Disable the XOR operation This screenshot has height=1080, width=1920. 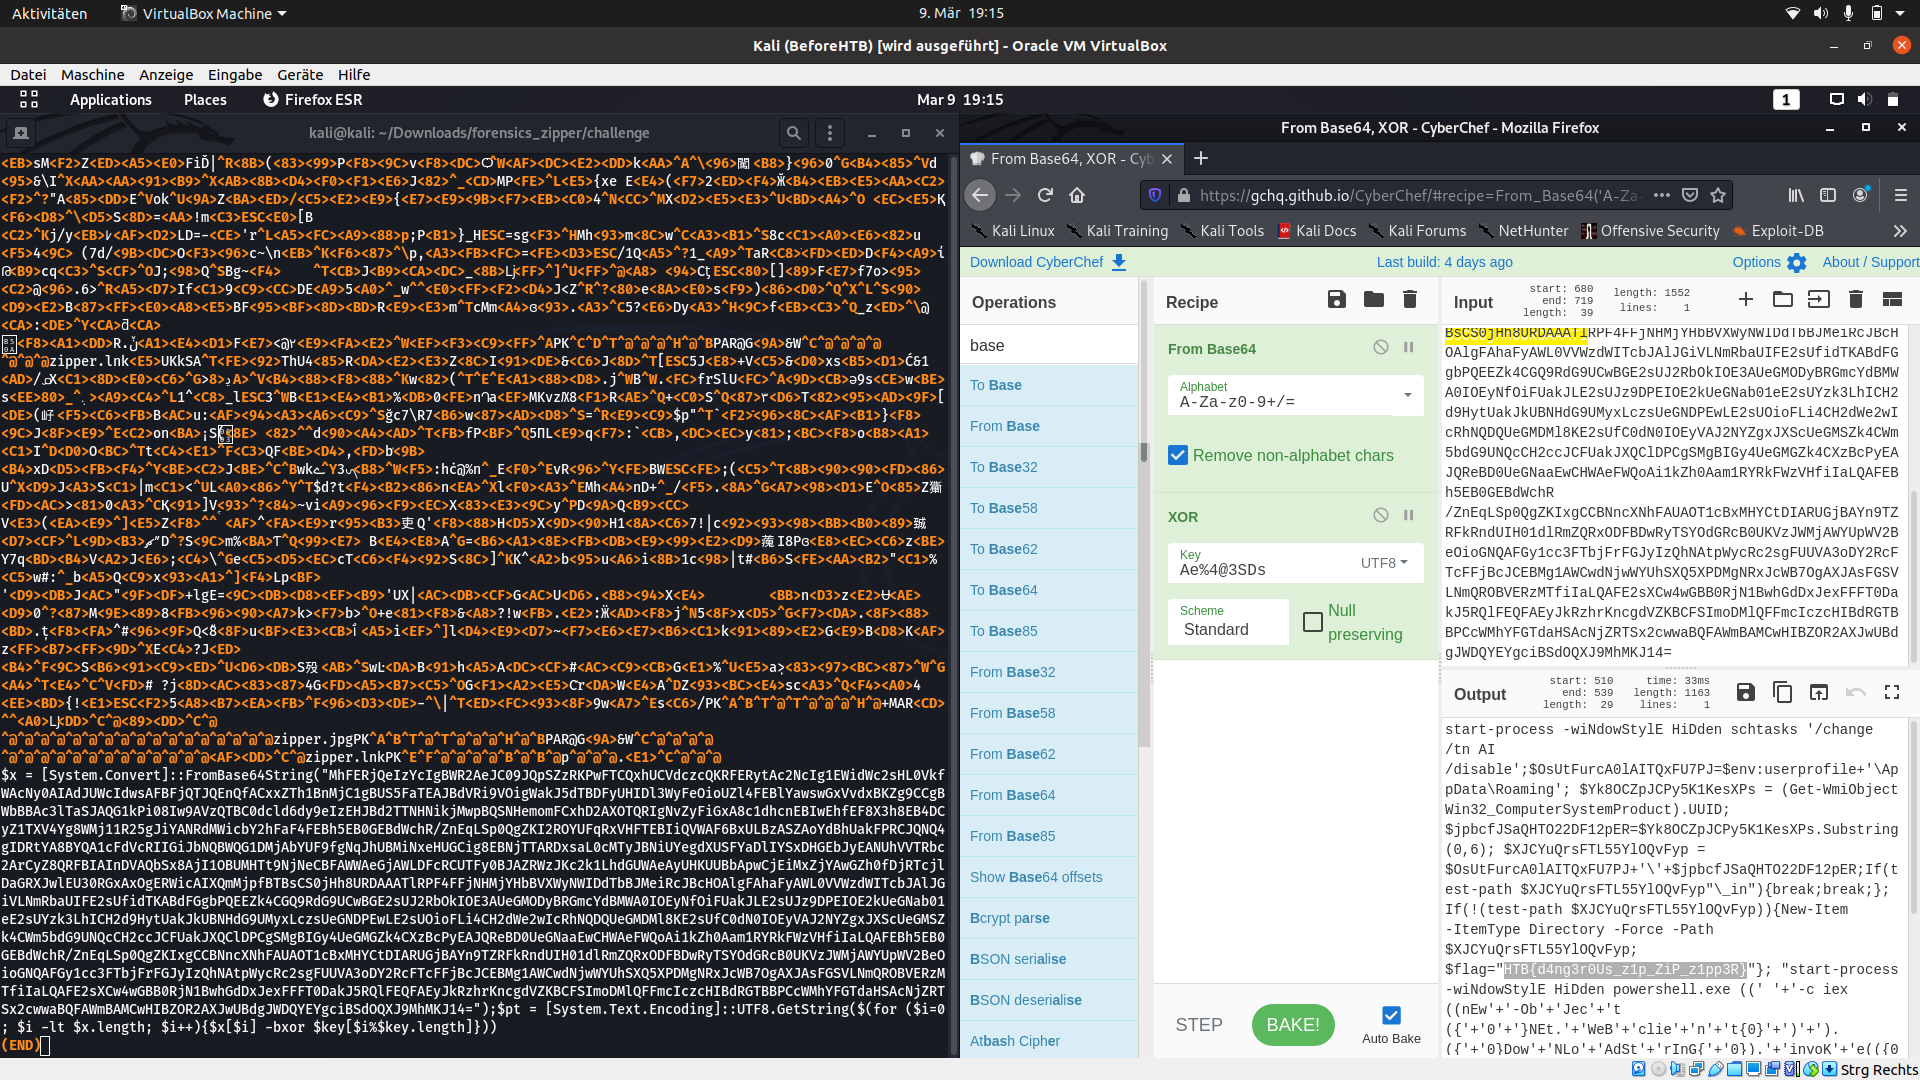coord(1381,515)
